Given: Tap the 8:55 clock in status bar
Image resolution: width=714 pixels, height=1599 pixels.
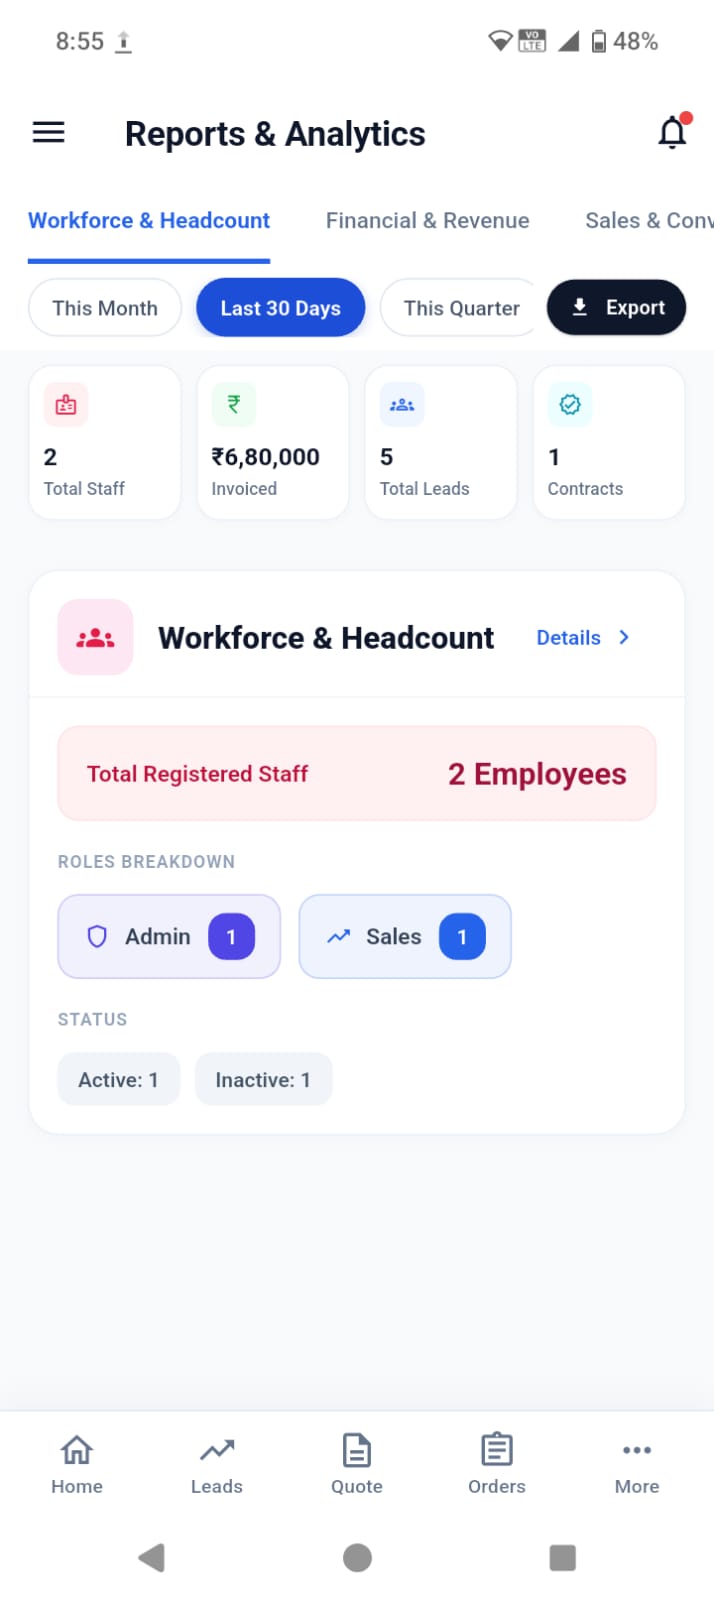Looking at the screenshot, I should [x=79, y=41].
